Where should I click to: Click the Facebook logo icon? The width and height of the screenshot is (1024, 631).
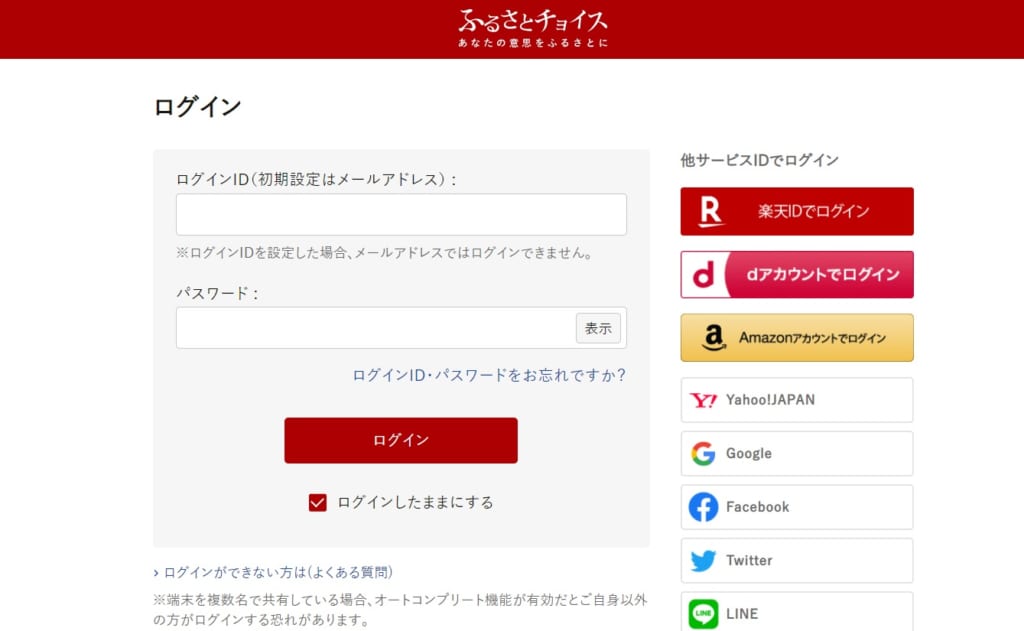point(703,507)
